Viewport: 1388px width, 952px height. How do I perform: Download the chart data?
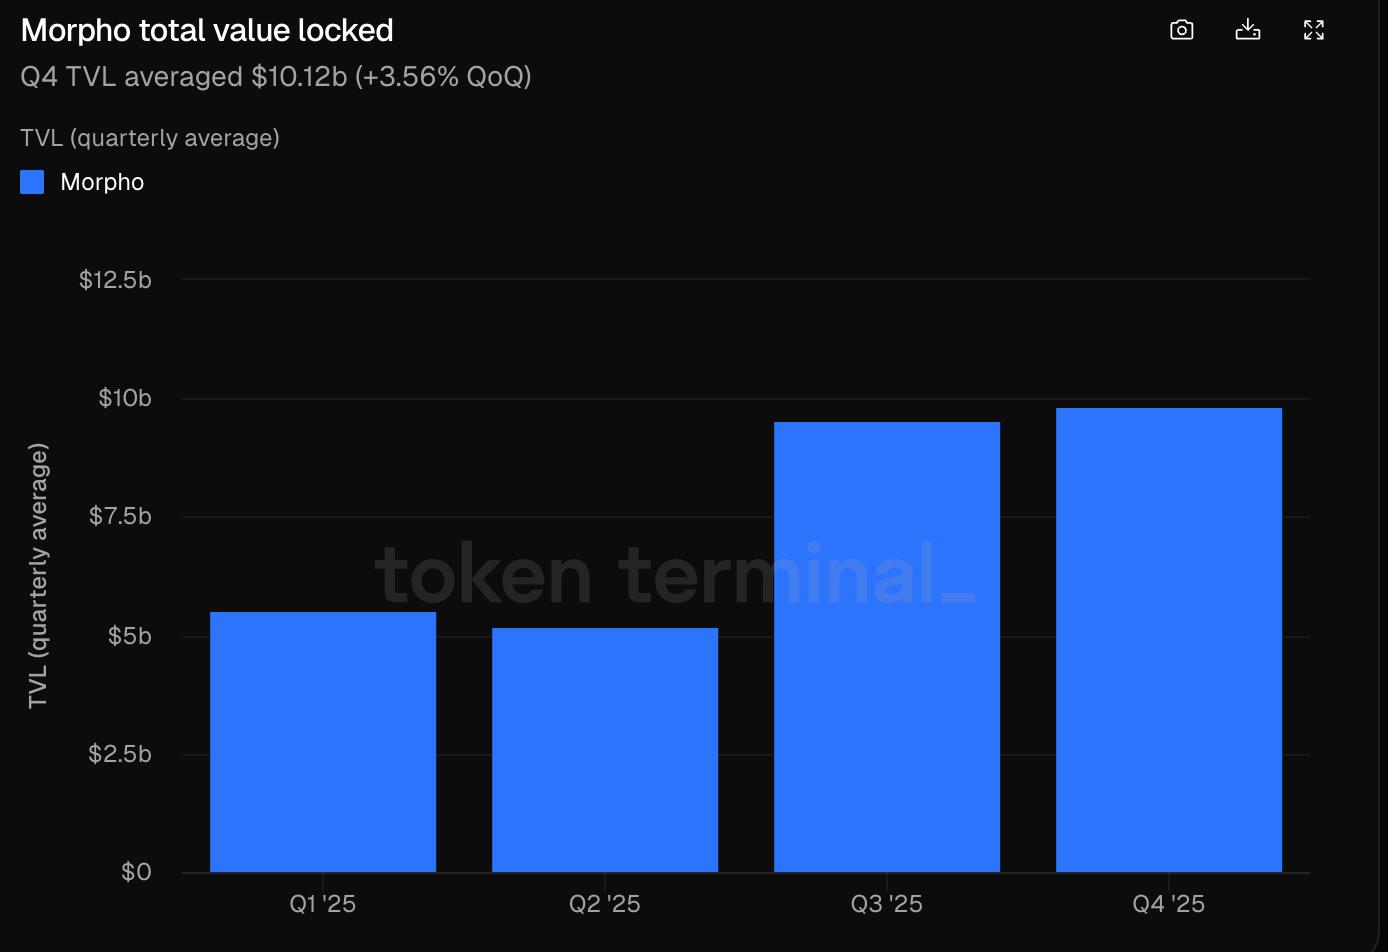coord(1248,30)
